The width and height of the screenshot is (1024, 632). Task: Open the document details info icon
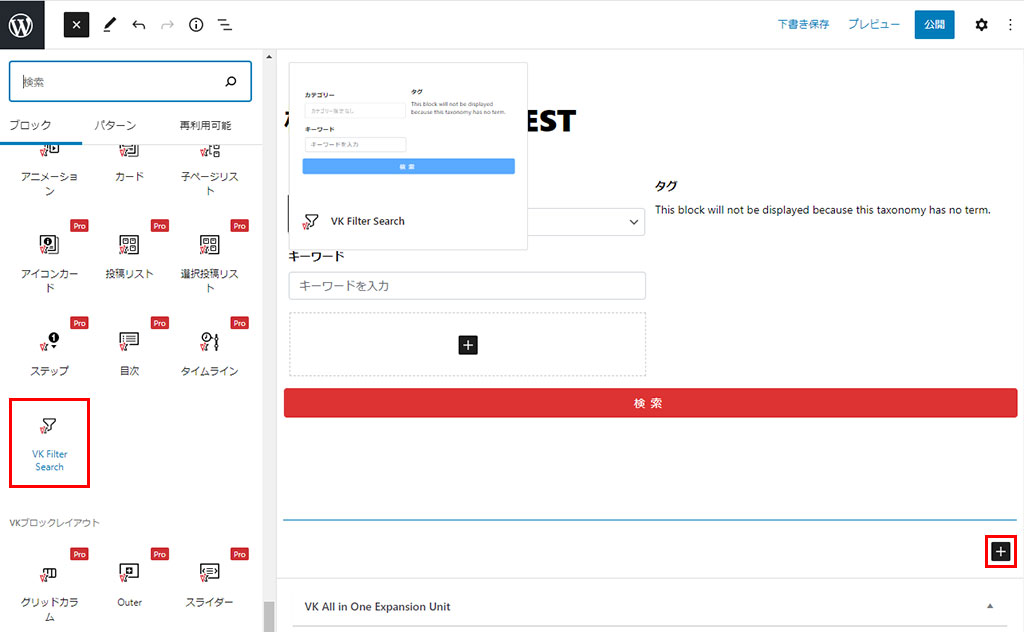pyautogui.click(x=196, y=25)
